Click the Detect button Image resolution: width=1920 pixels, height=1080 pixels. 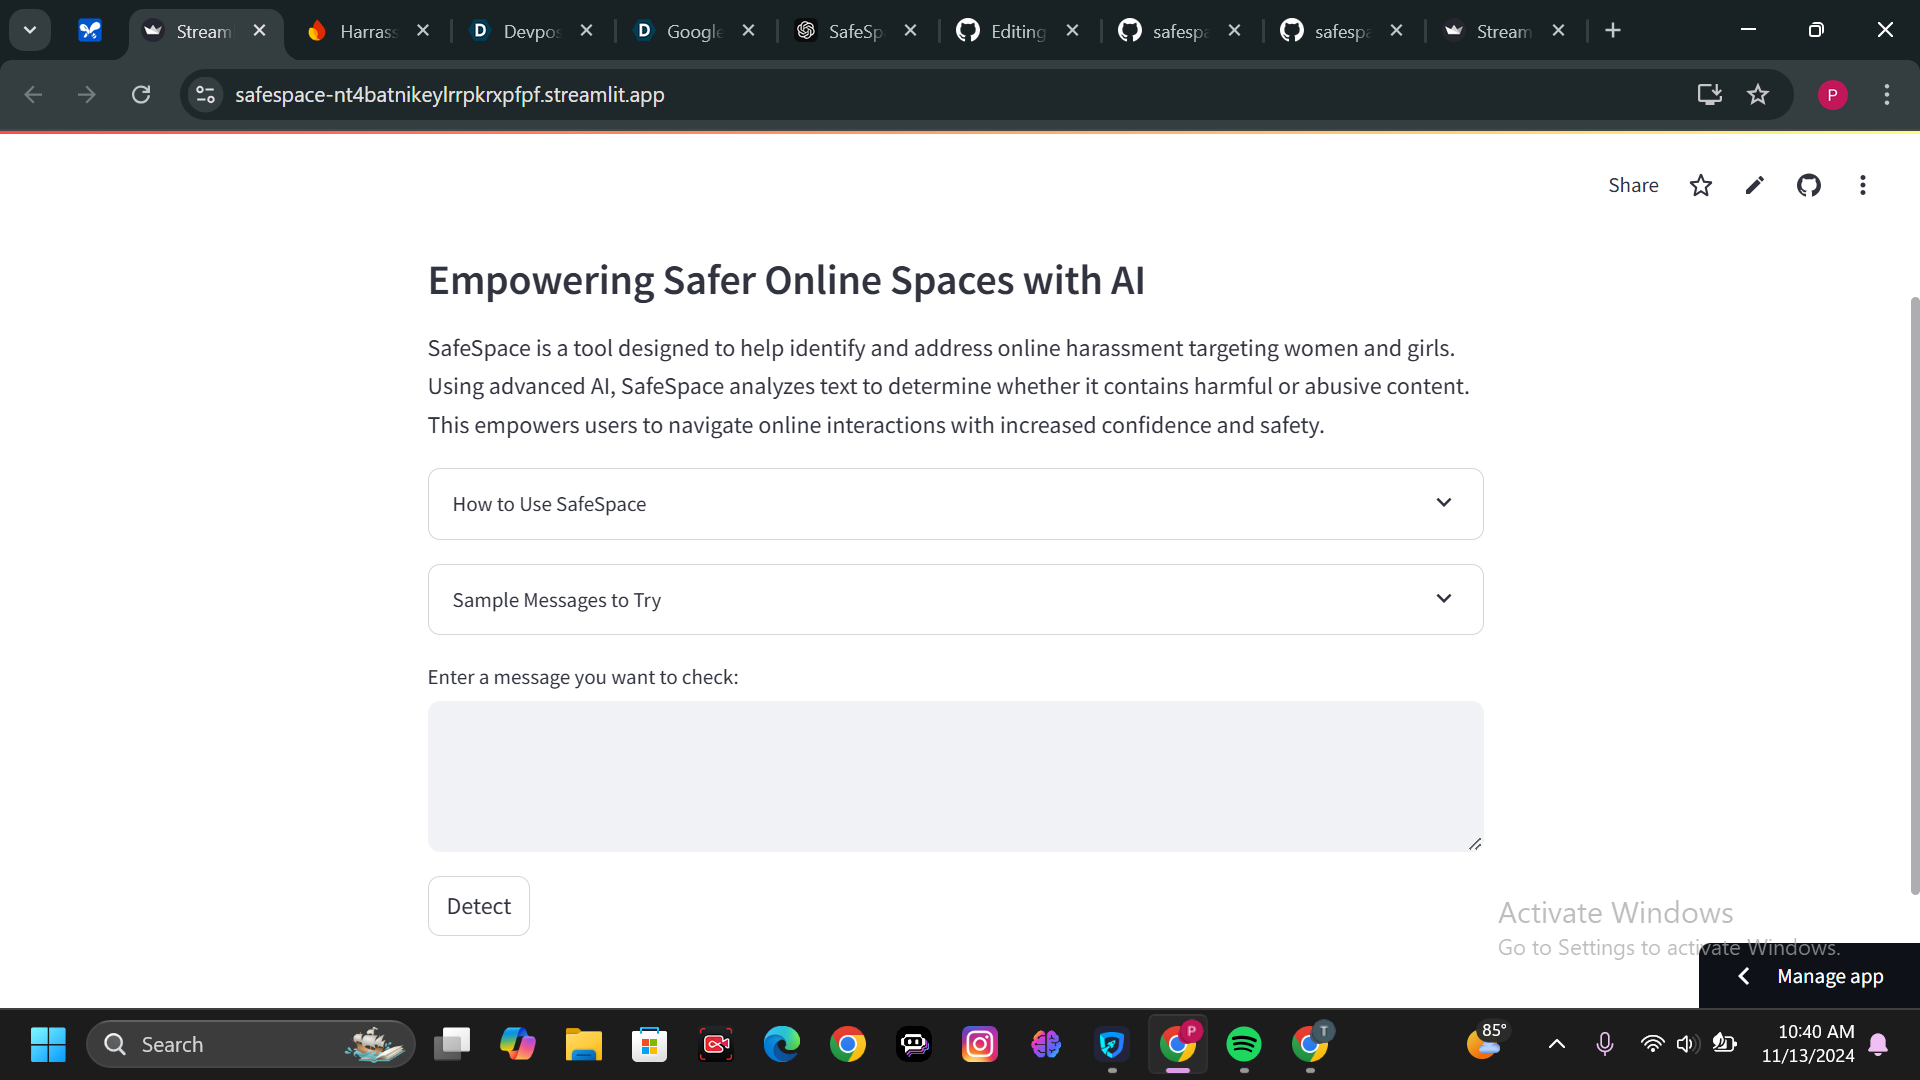(x=478, y=906)
